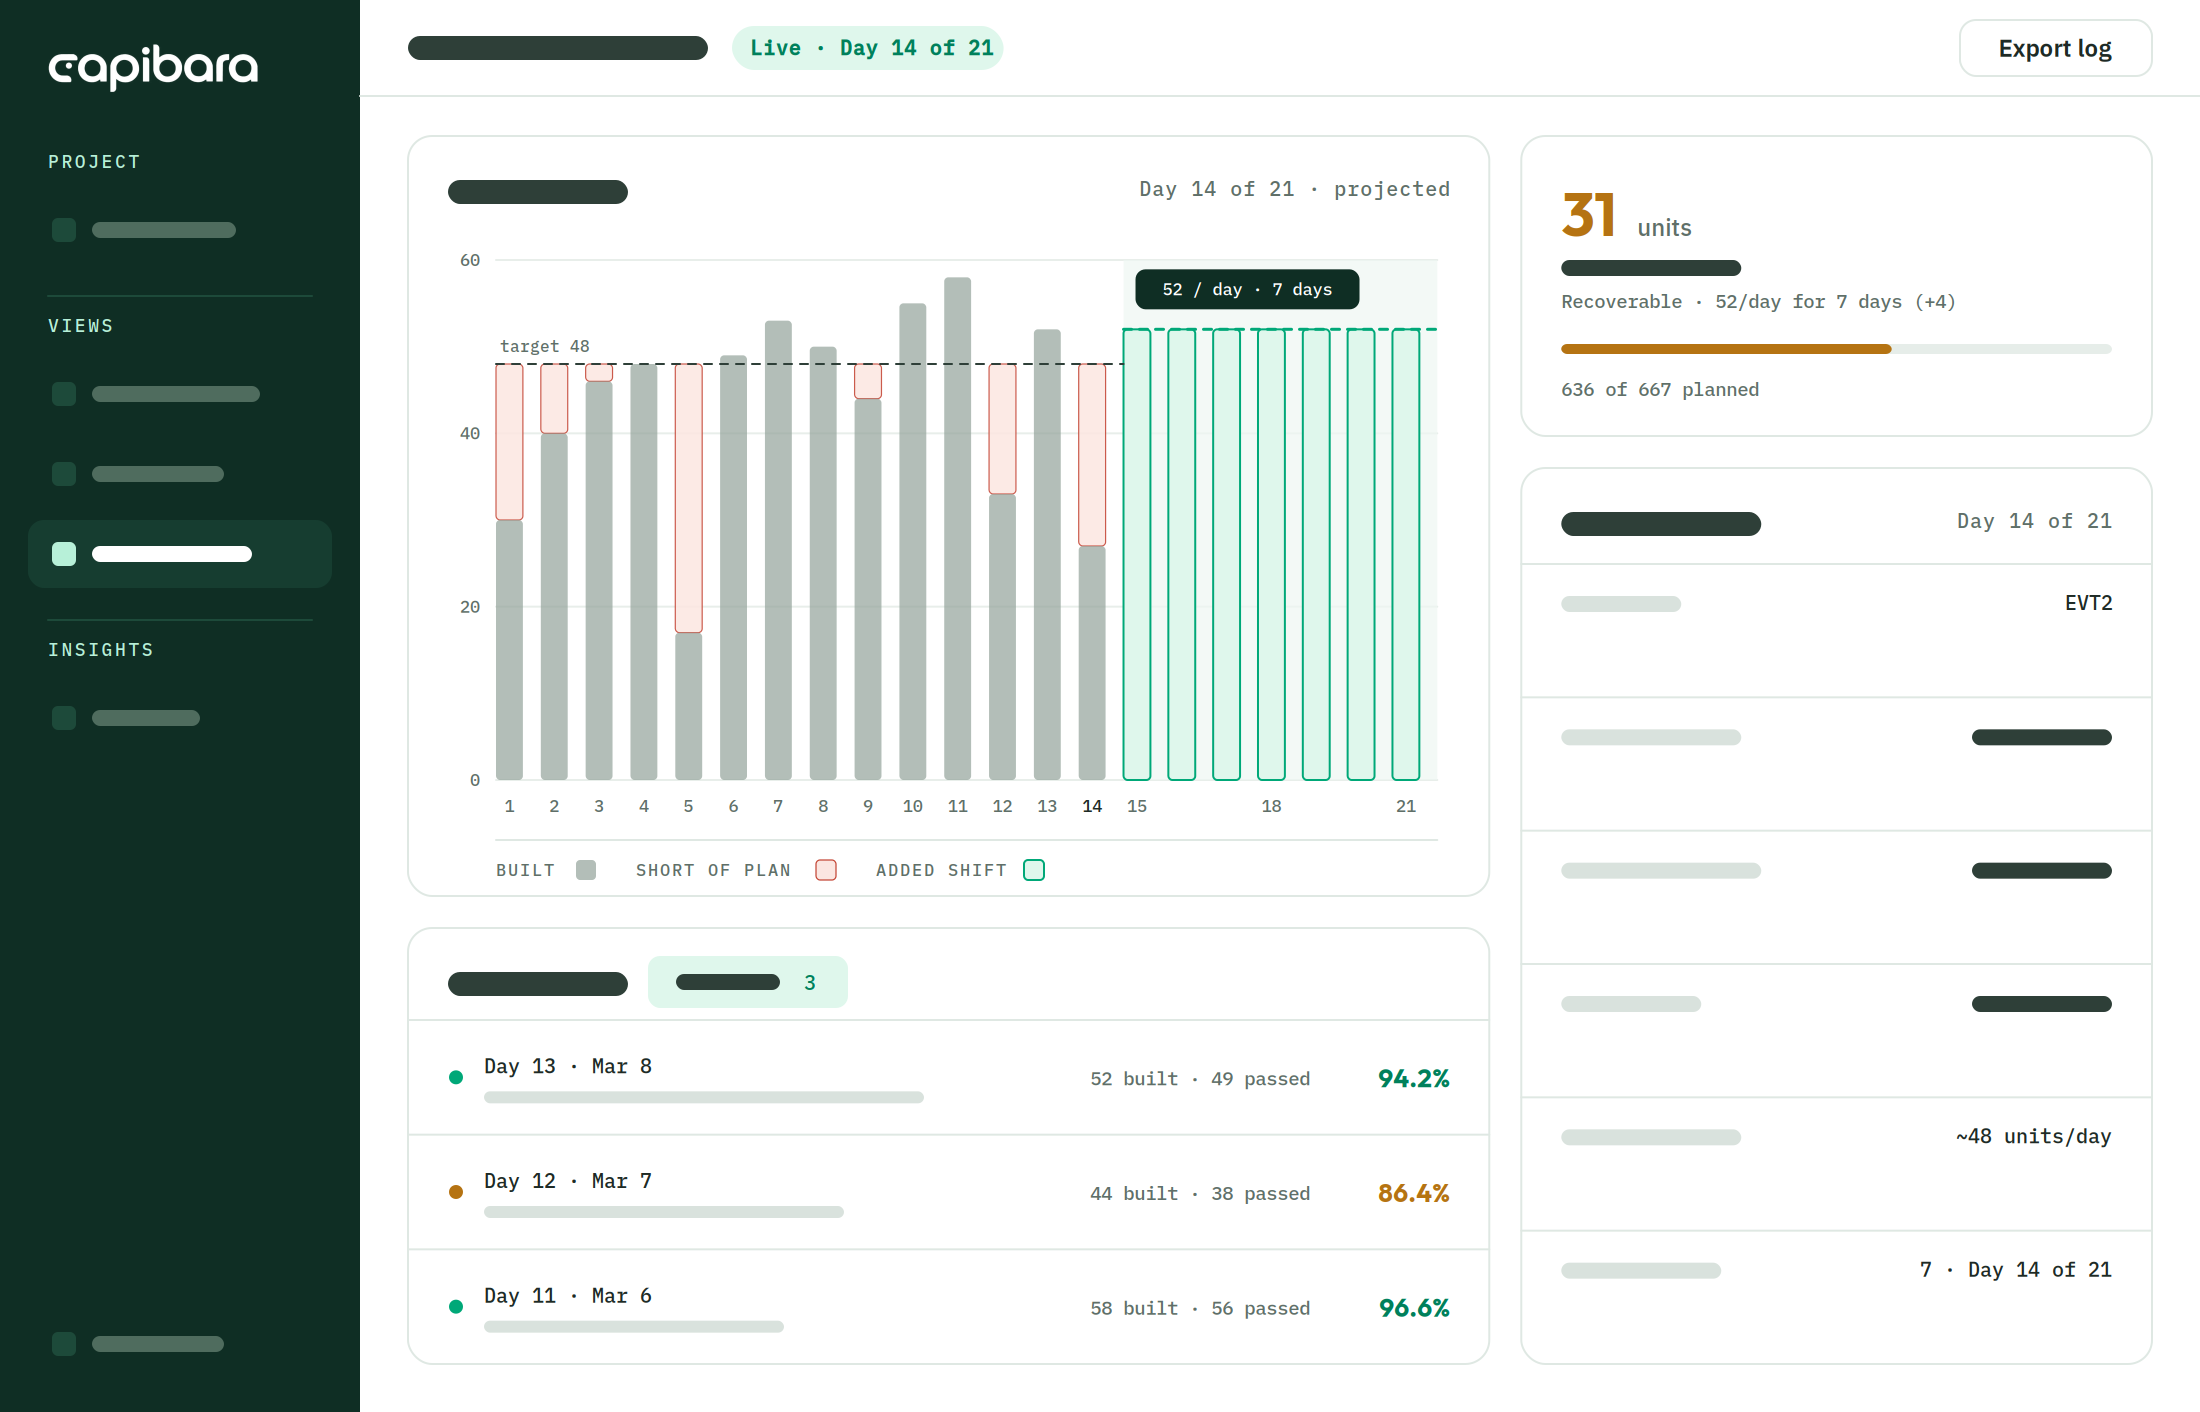Select the highlighted active sidebar view item
The width and height of the screenshot is (2200, 1412).
pyautogui.click(x=180, y=554)
